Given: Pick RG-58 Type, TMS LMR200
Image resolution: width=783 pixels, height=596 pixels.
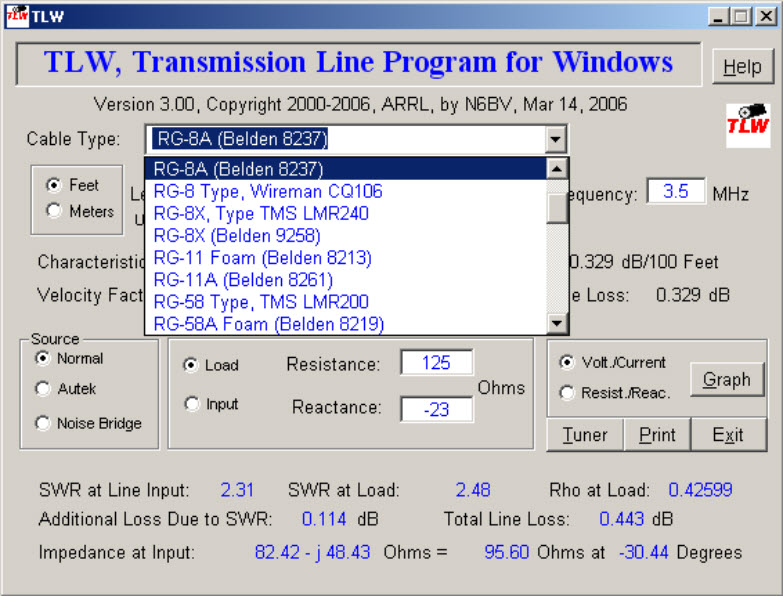Looking at the screenshot, I should point(345,301).
